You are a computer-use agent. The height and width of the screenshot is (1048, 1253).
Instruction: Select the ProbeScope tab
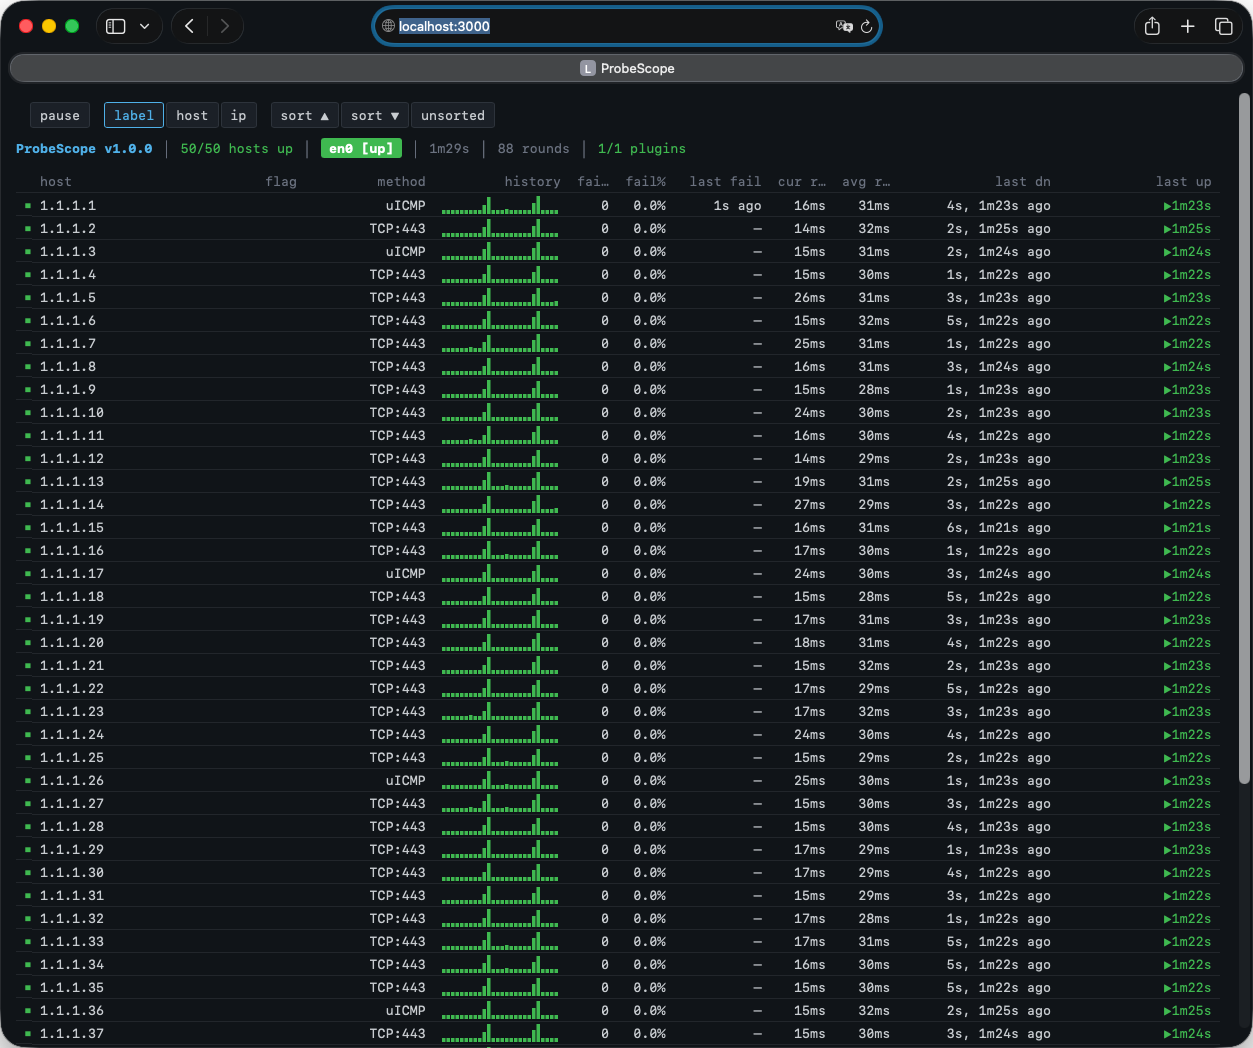(627, 68)
